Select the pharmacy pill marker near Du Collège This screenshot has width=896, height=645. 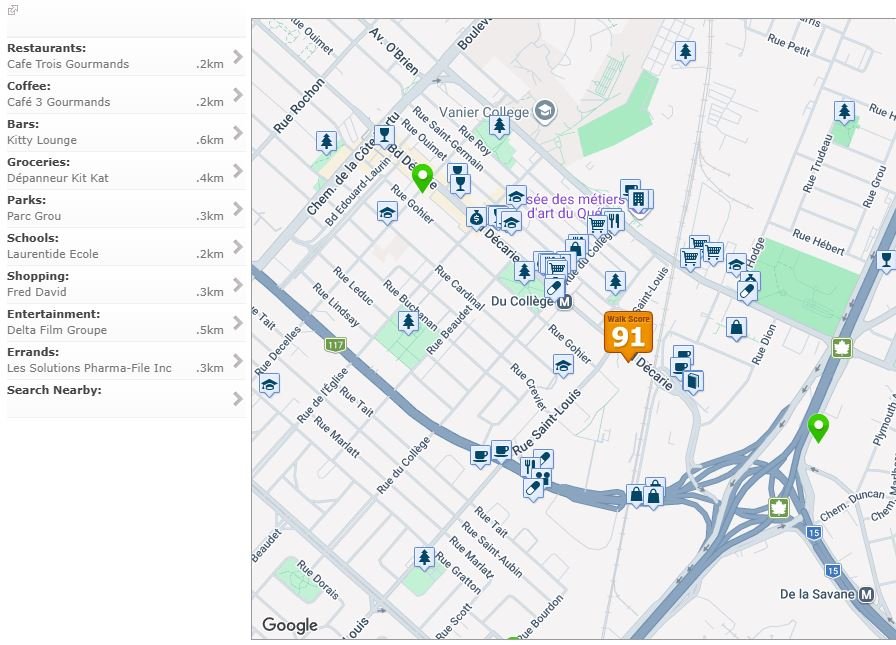[x=554, y=288]
